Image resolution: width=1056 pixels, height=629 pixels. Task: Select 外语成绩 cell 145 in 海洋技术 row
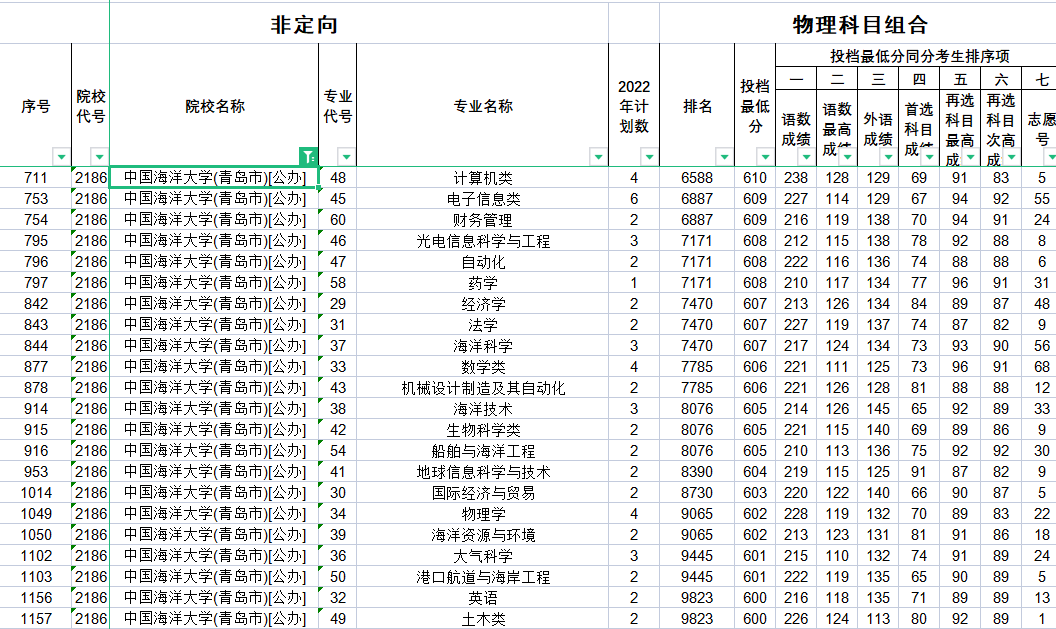[878, 409]
